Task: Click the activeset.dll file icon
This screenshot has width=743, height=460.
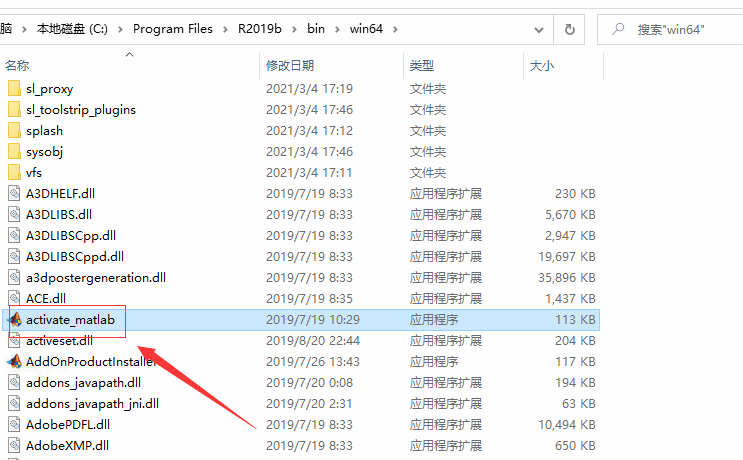Action: click(14, 340)
